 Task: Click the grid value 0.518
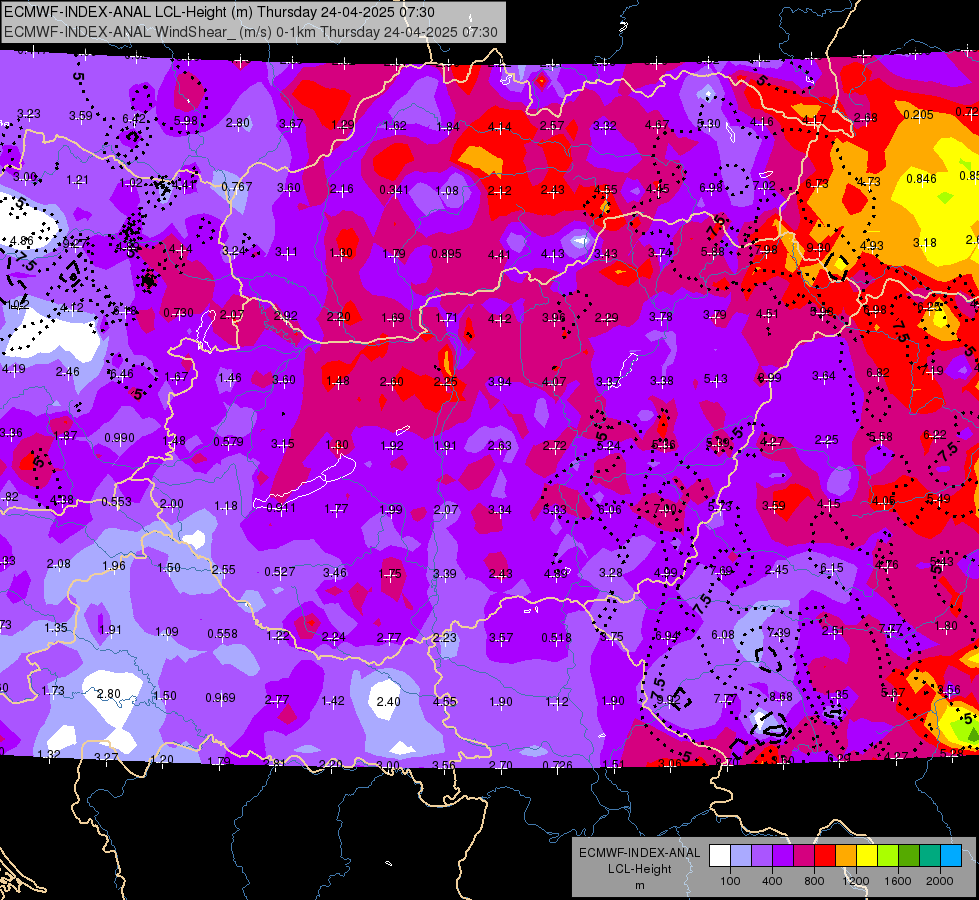(556, 637)
